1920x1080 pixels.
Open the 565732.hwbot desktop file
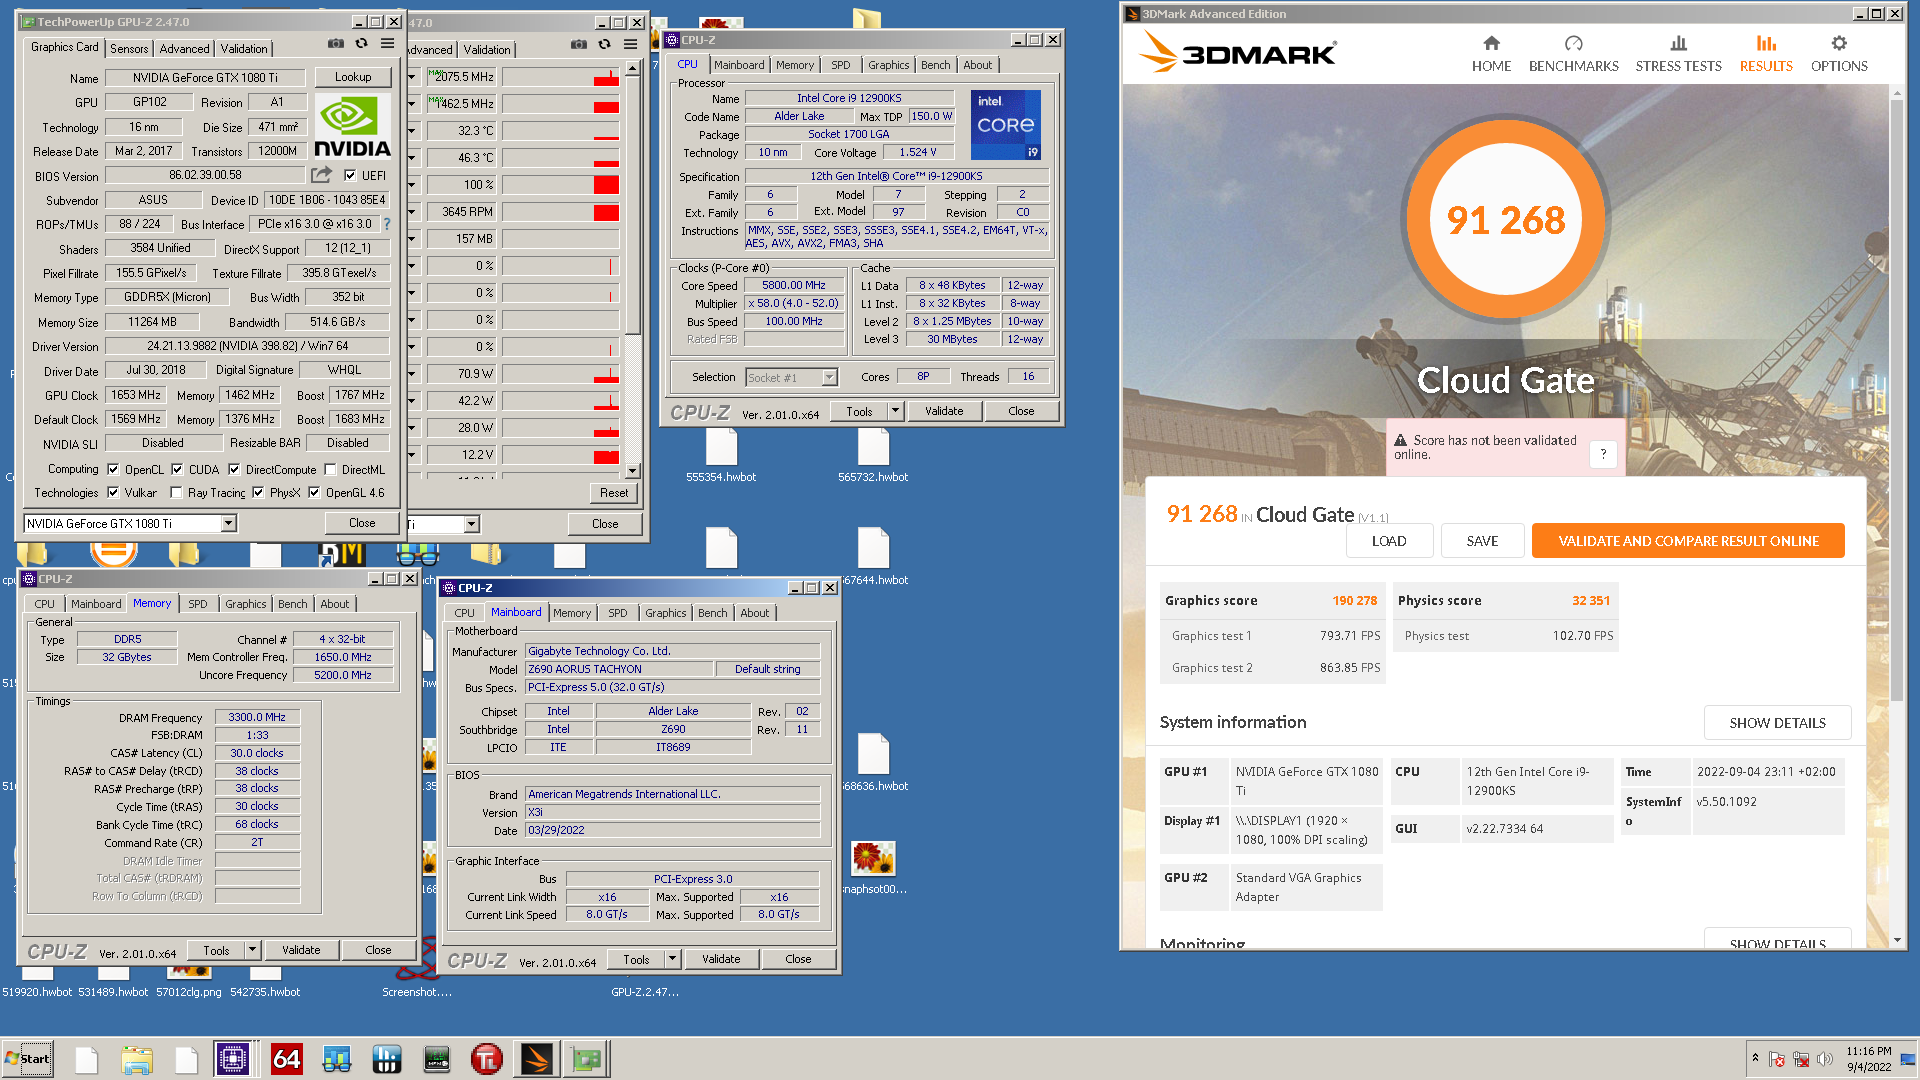click(873, 455)
